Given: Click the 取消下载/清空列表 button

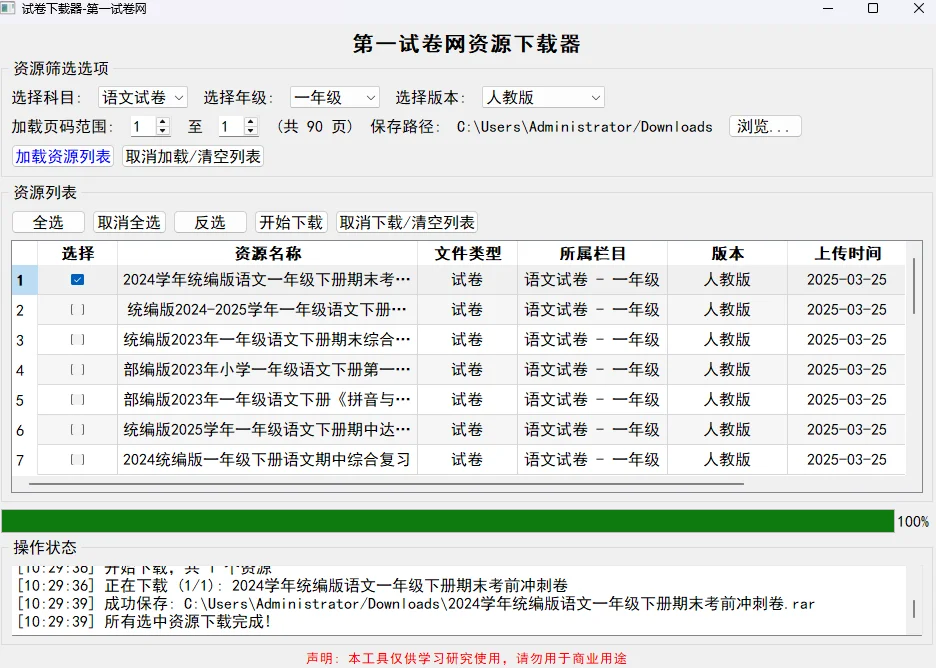Looking at the screenshot, I should point(407,223).
